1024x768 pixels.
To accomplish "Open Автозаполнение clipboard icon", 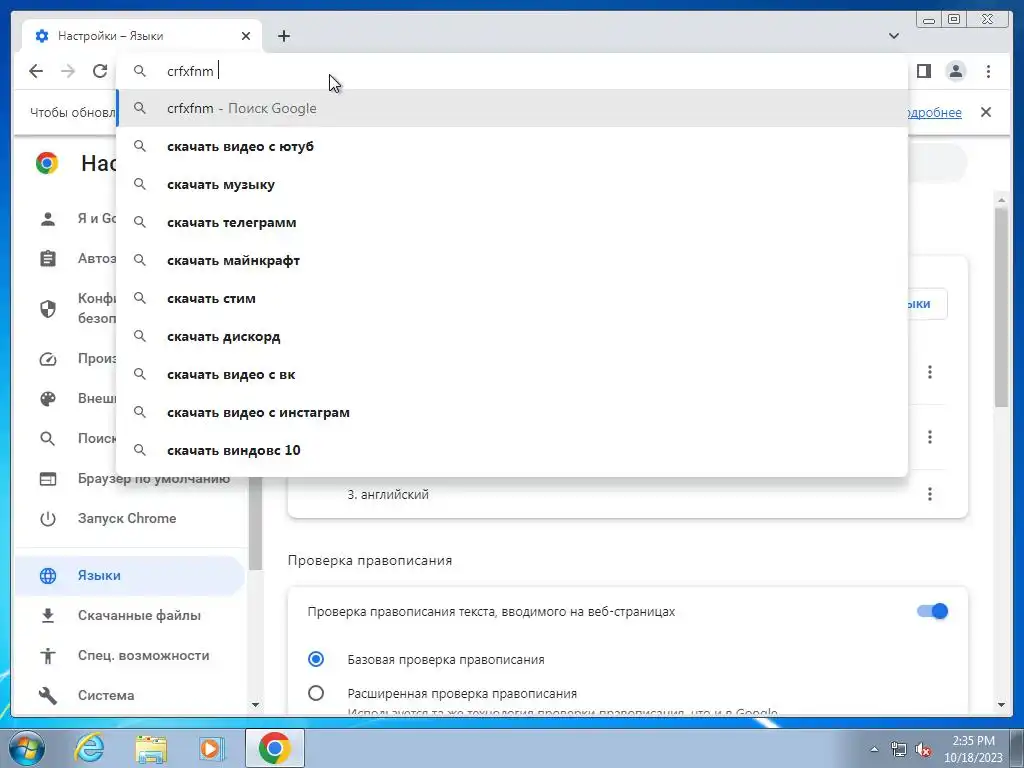I will coord(48,259).
